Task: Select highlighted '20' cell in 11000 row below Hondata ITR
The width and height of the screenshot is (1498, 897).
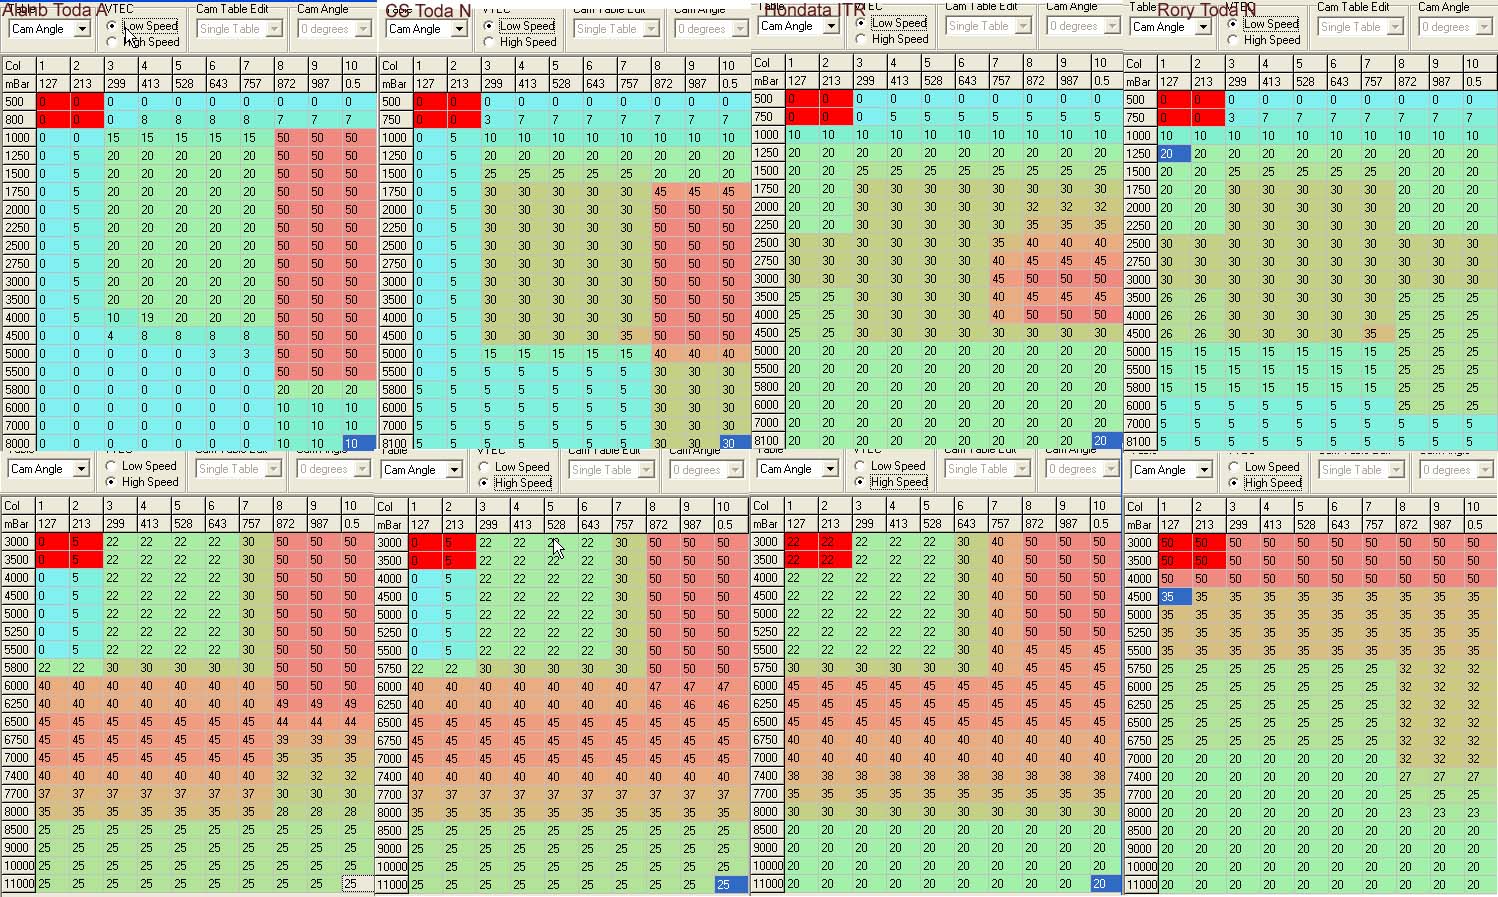Action: pyautogui.click(x=1106, y=884)
